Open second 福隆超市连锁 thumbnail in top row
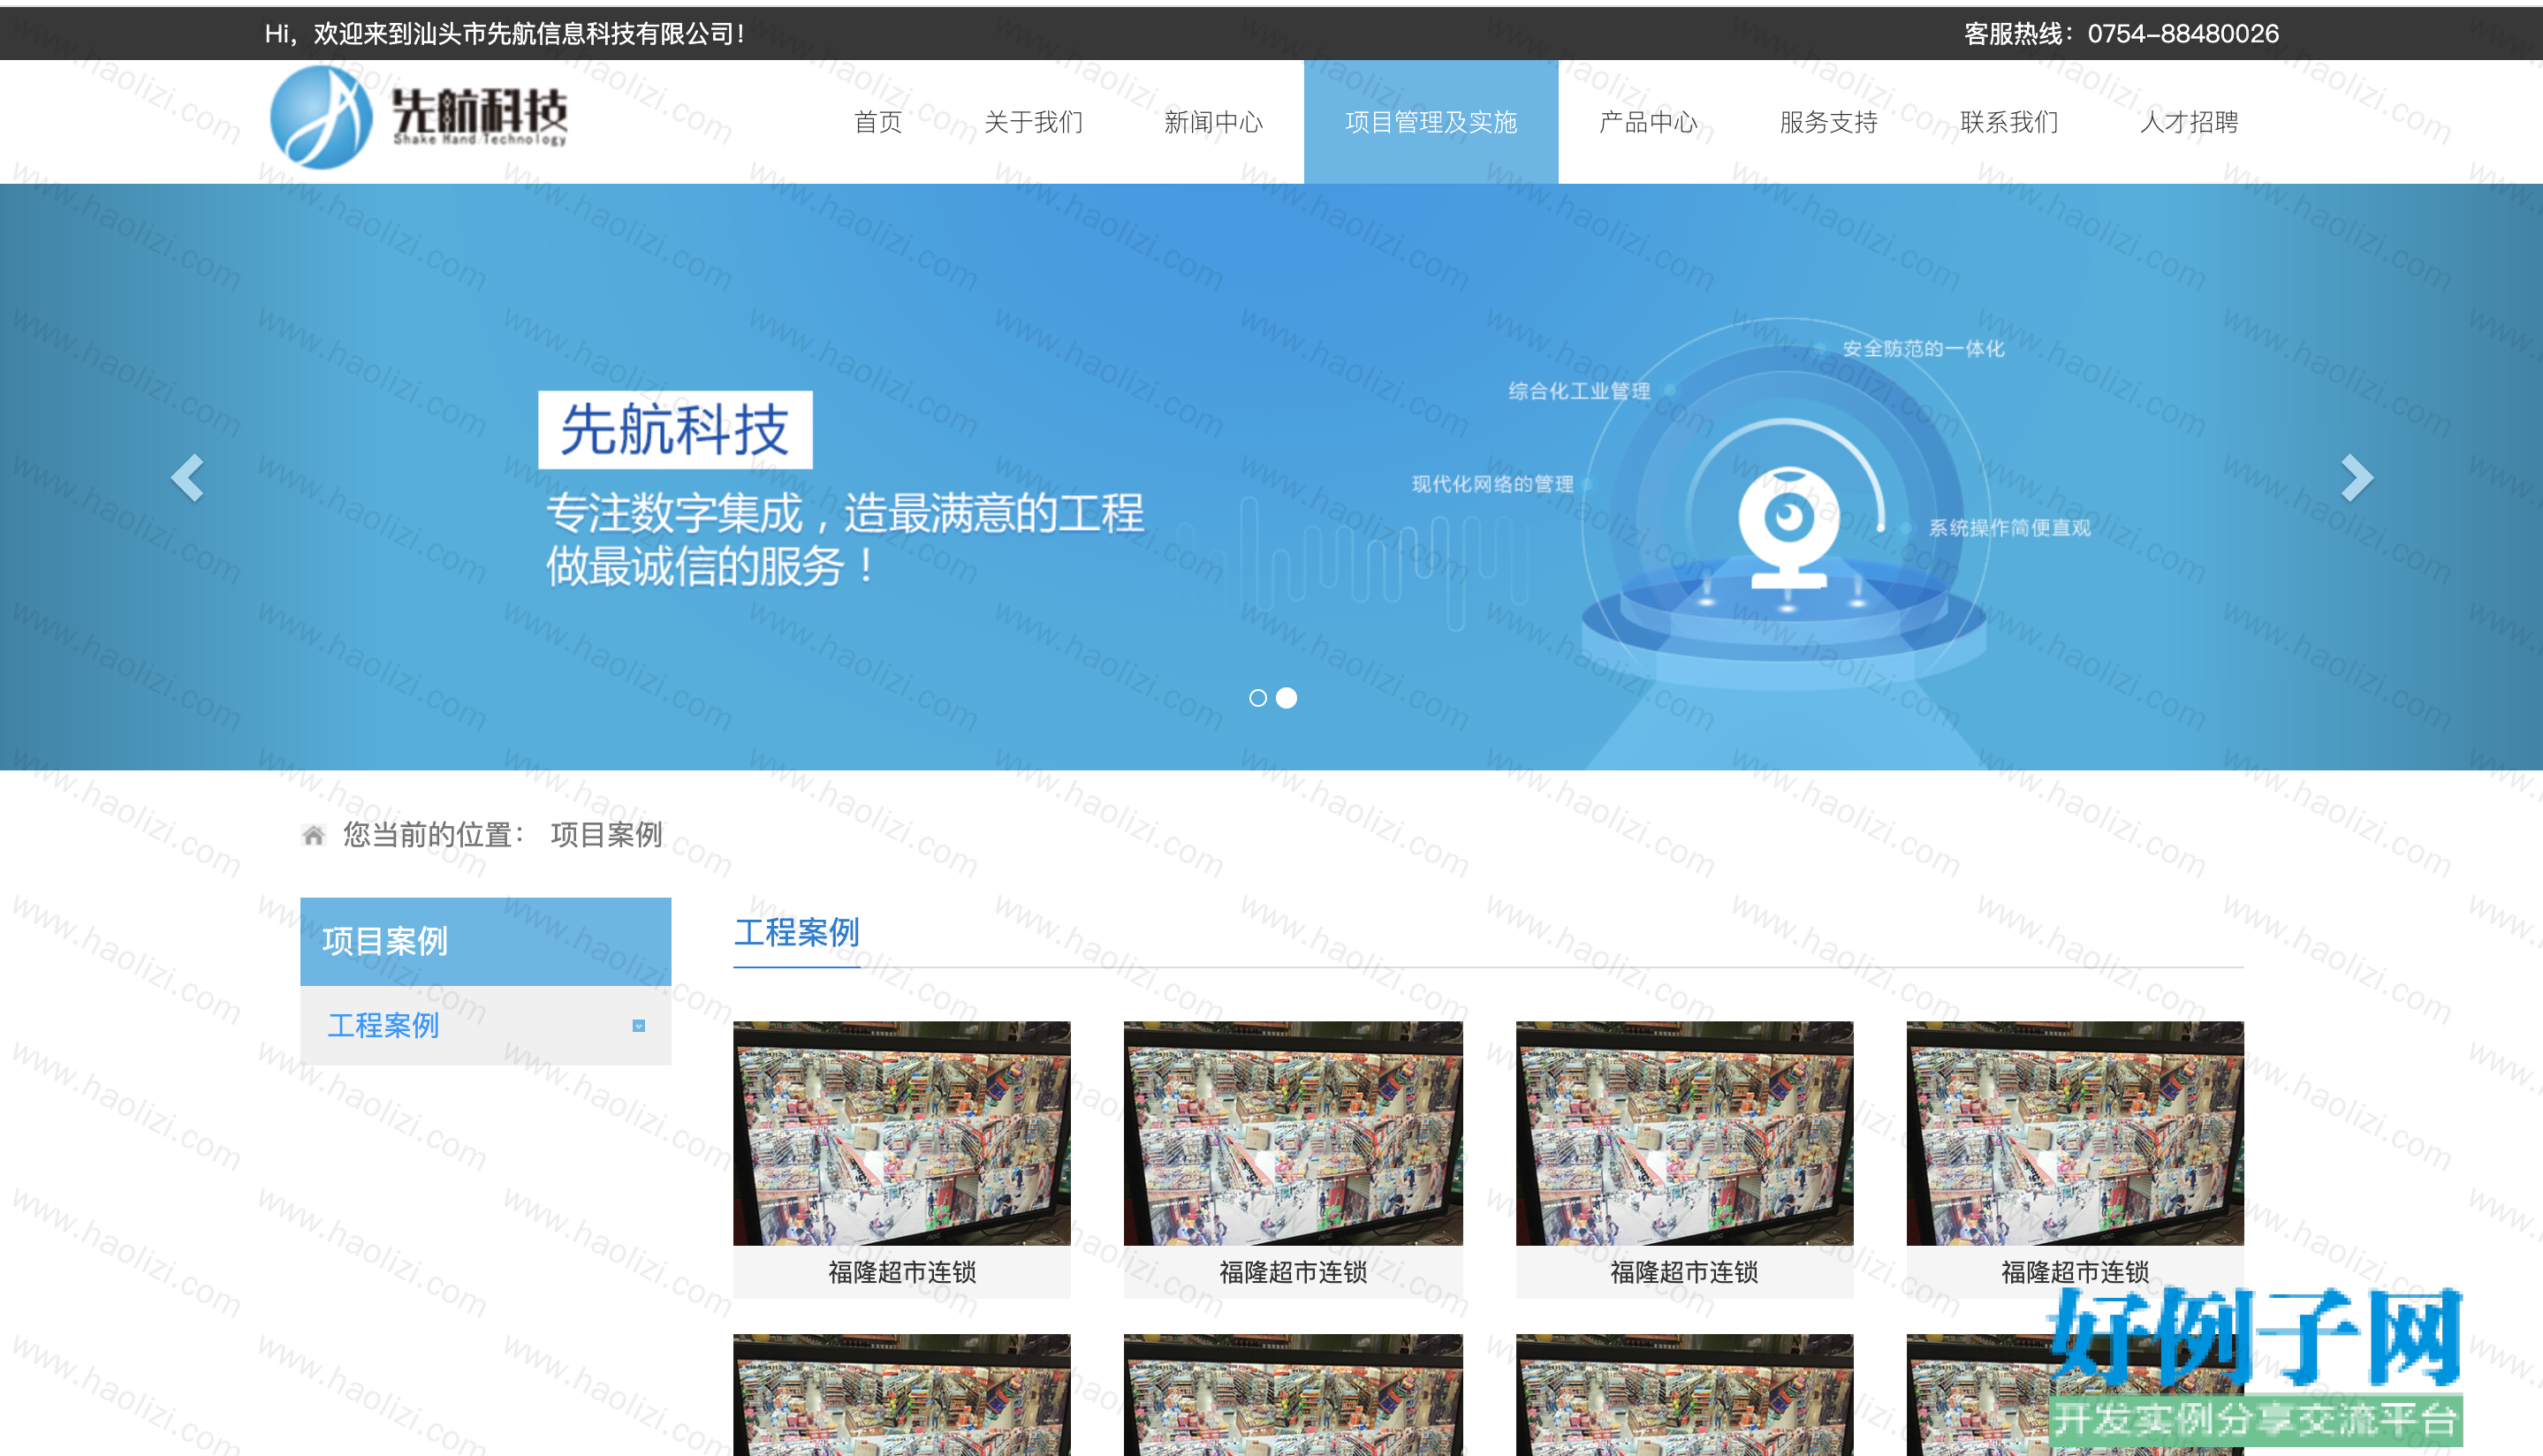Screen dimensions: 2543x1456 click(x=1292, y=1133)
